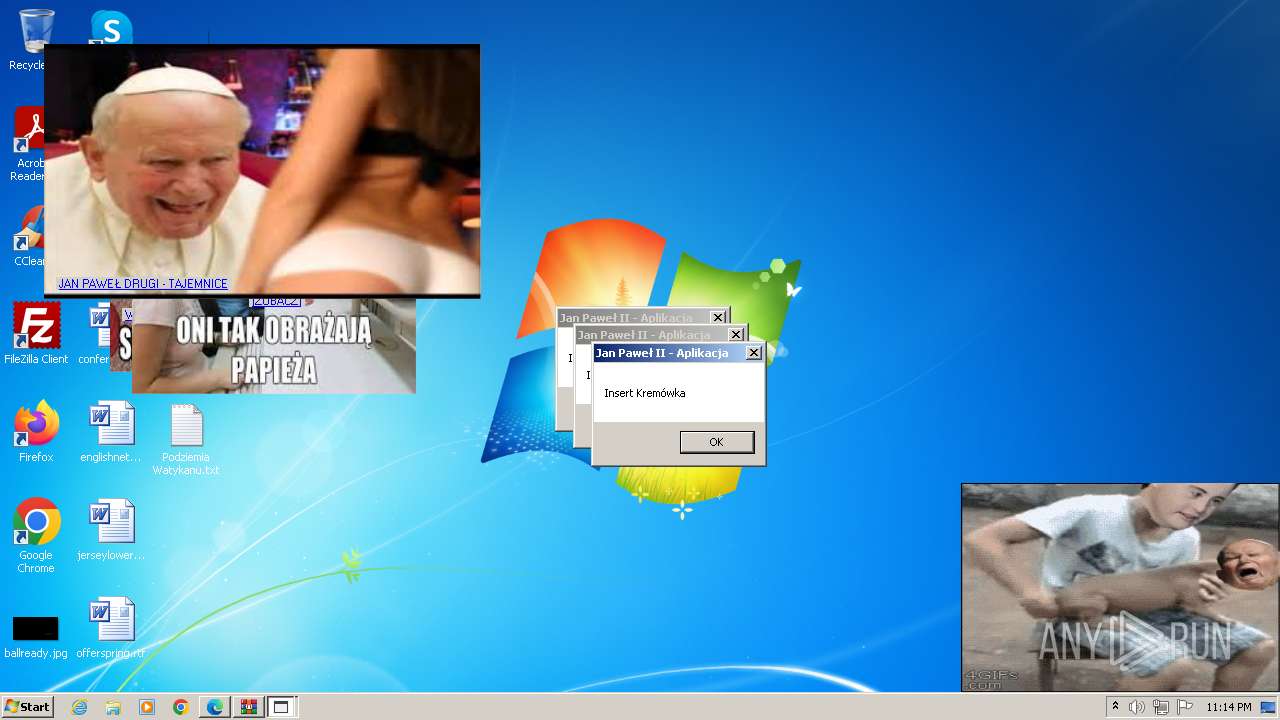Switch to the active application window taskbar button
This screenshot has width=1280, height=720.
point(281,707)
